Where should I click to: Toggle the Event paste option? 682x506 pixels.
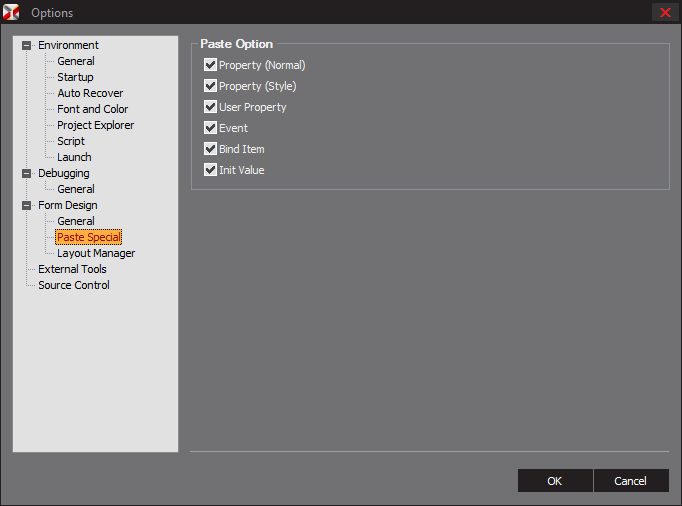coord(211,127)
